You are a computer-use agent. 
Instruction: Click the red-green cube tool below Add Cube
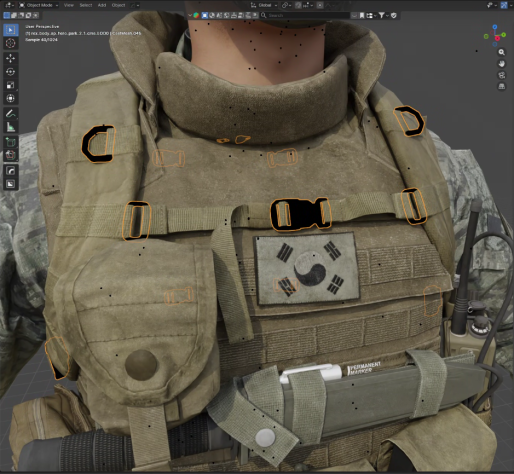pyautogui.click(x=10, y=155)
